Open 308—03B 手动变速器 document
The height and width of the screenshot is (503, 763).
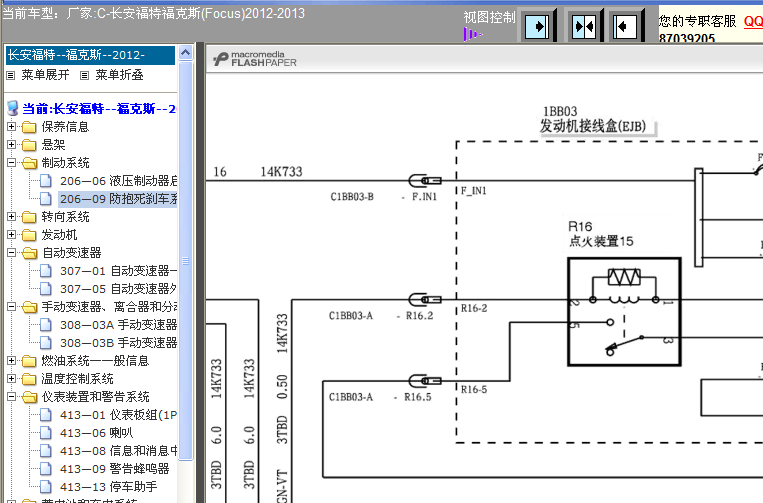[118, 343]
